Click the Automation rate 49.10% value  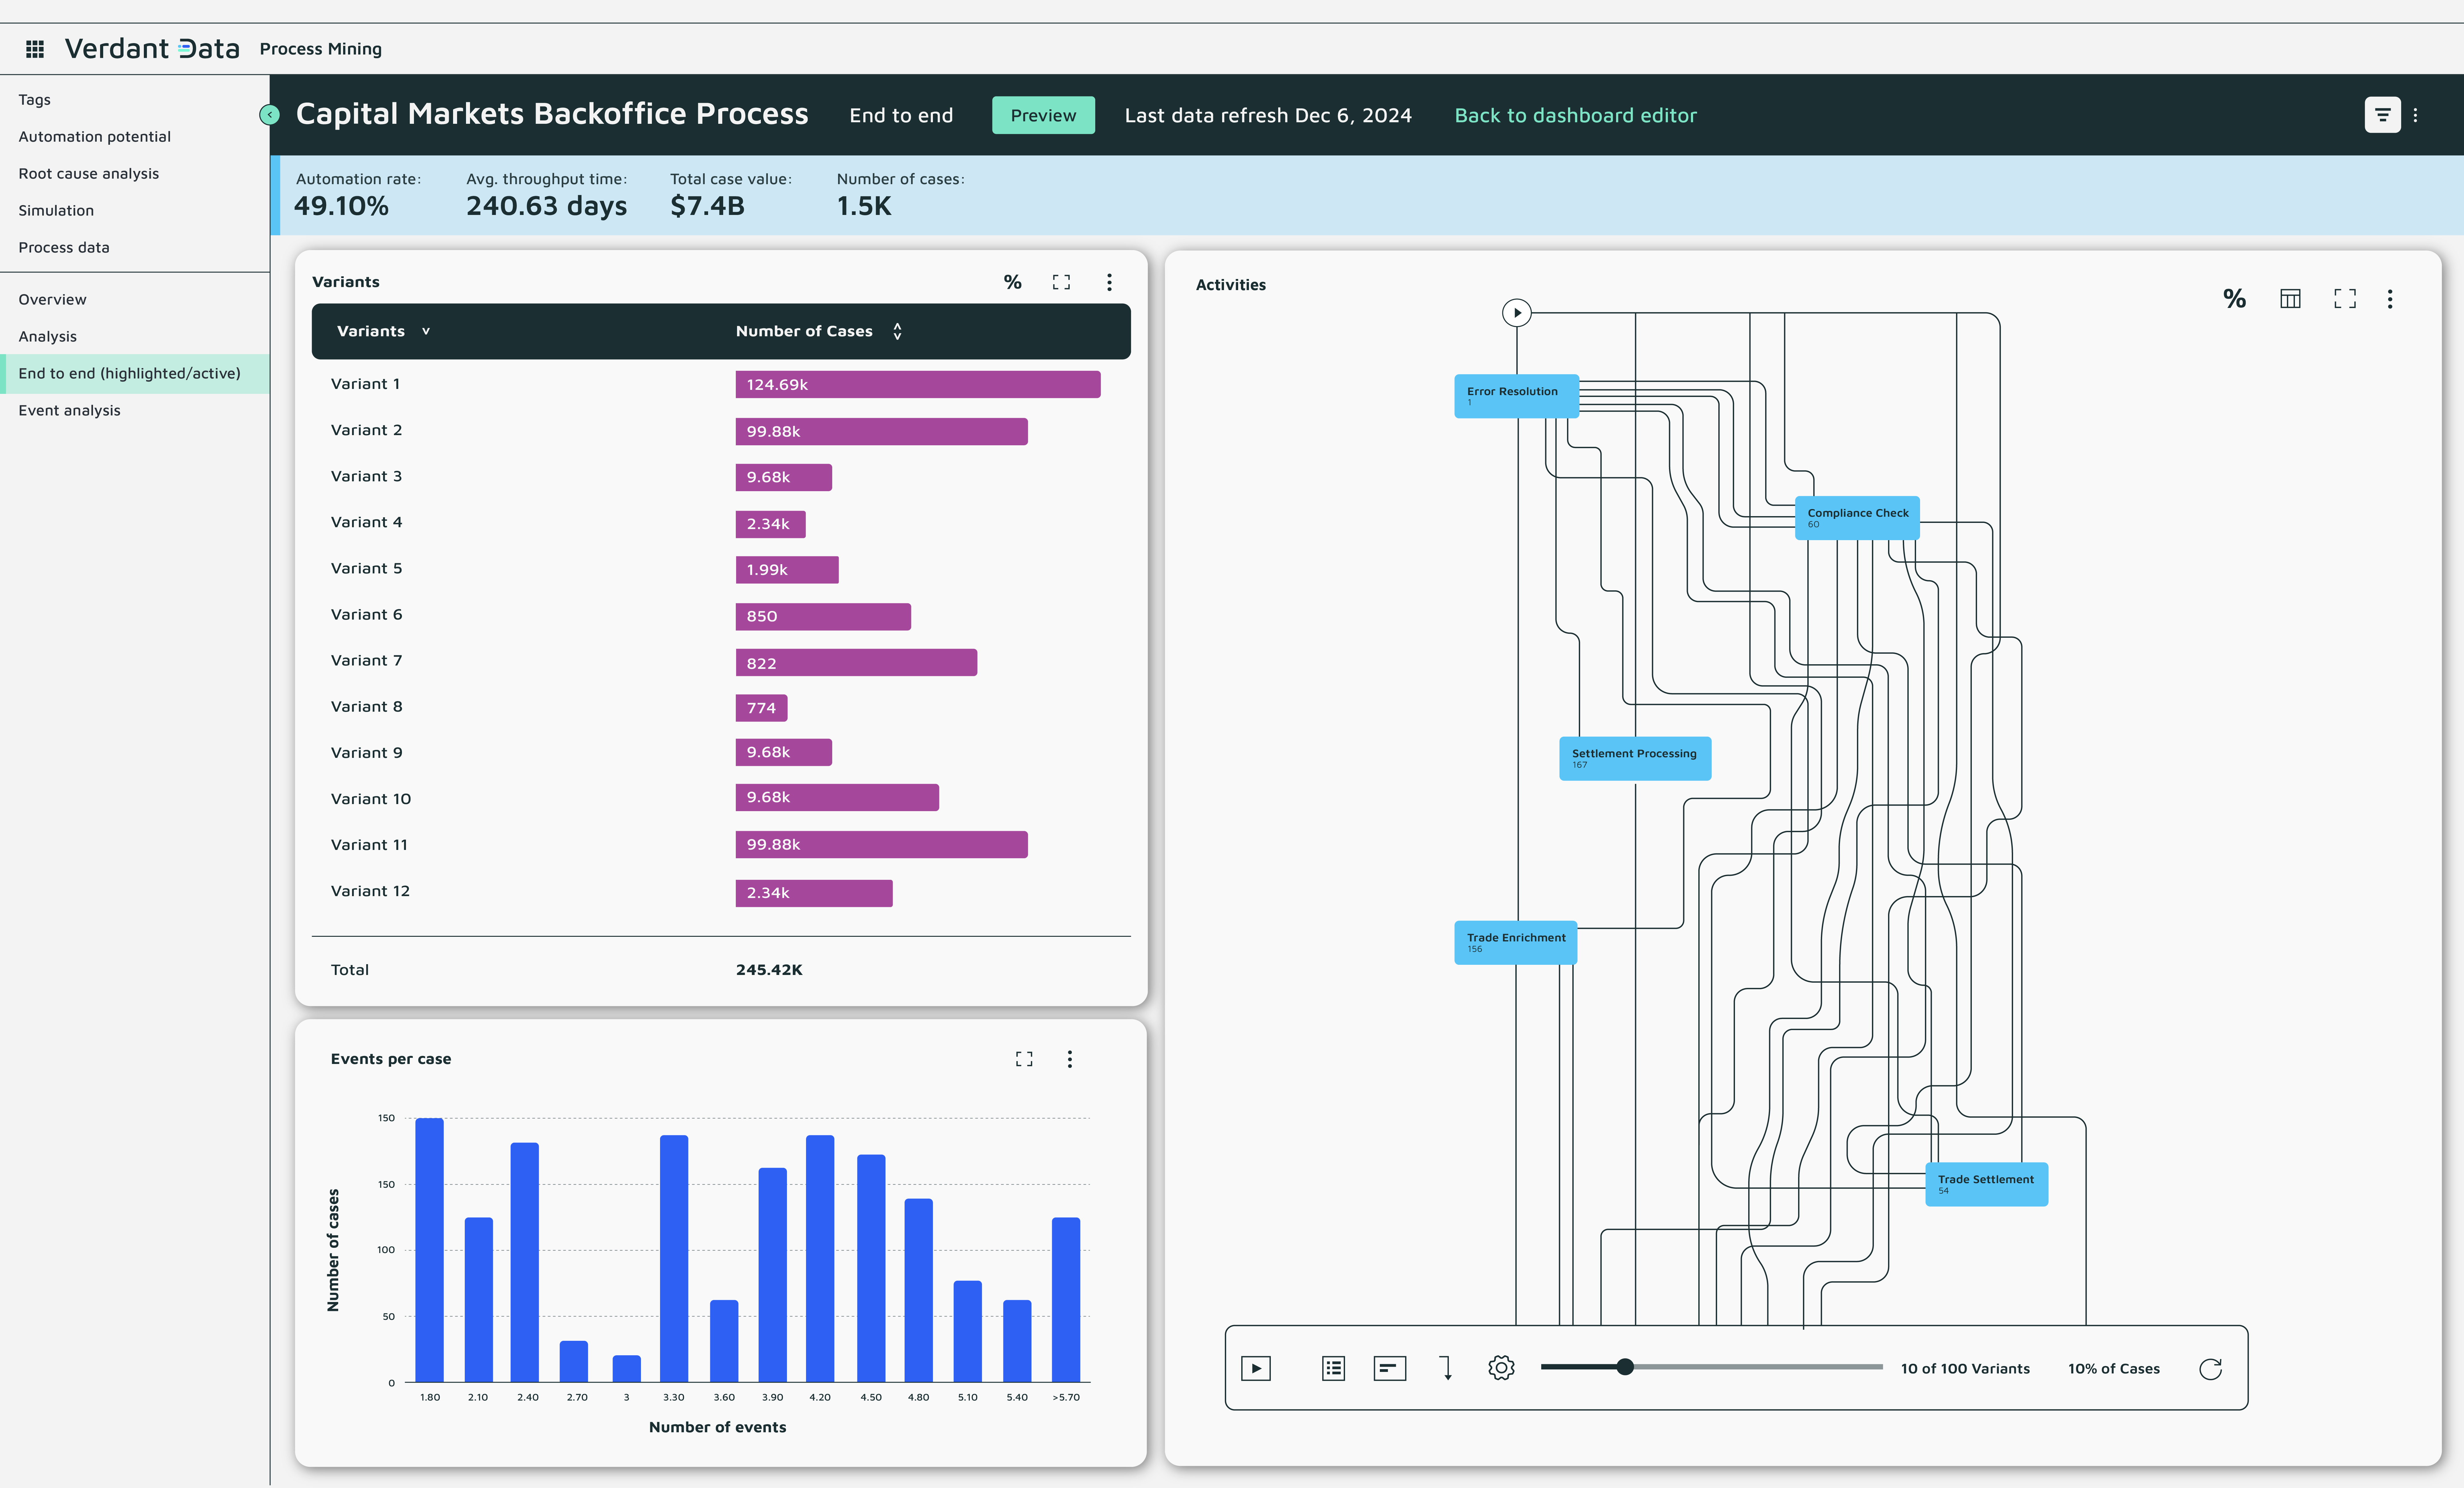click(341, 206)
